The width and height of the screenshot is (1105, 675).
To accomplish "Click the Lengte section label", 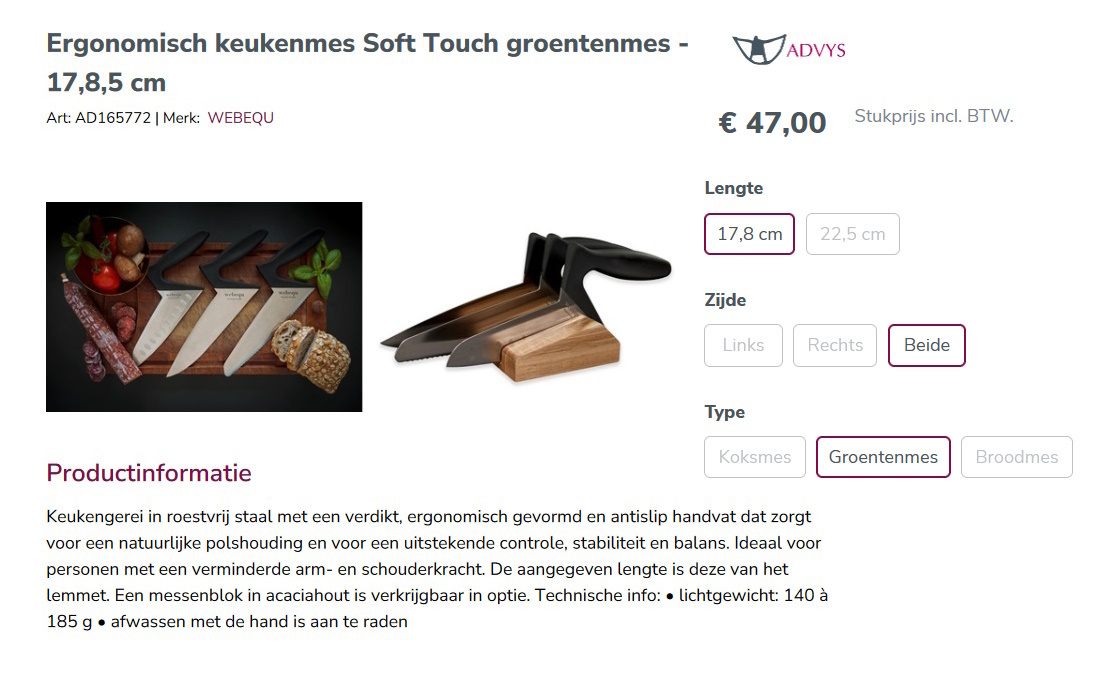I will tap(733, 188).
